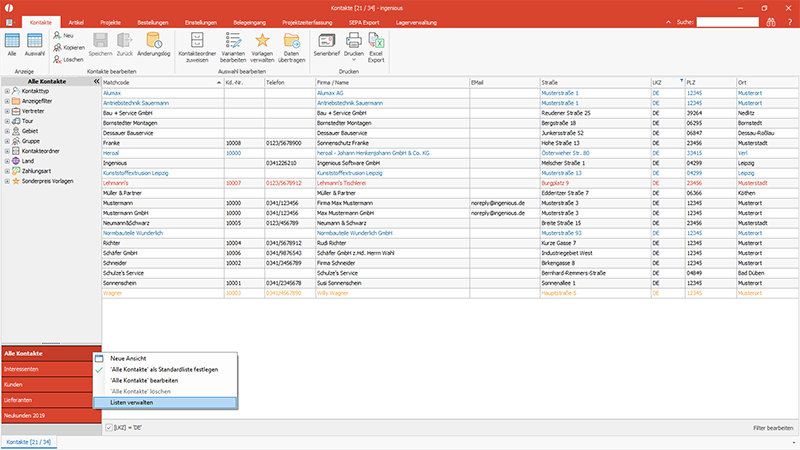Open the Lieferanten list button

coord(51,400)
